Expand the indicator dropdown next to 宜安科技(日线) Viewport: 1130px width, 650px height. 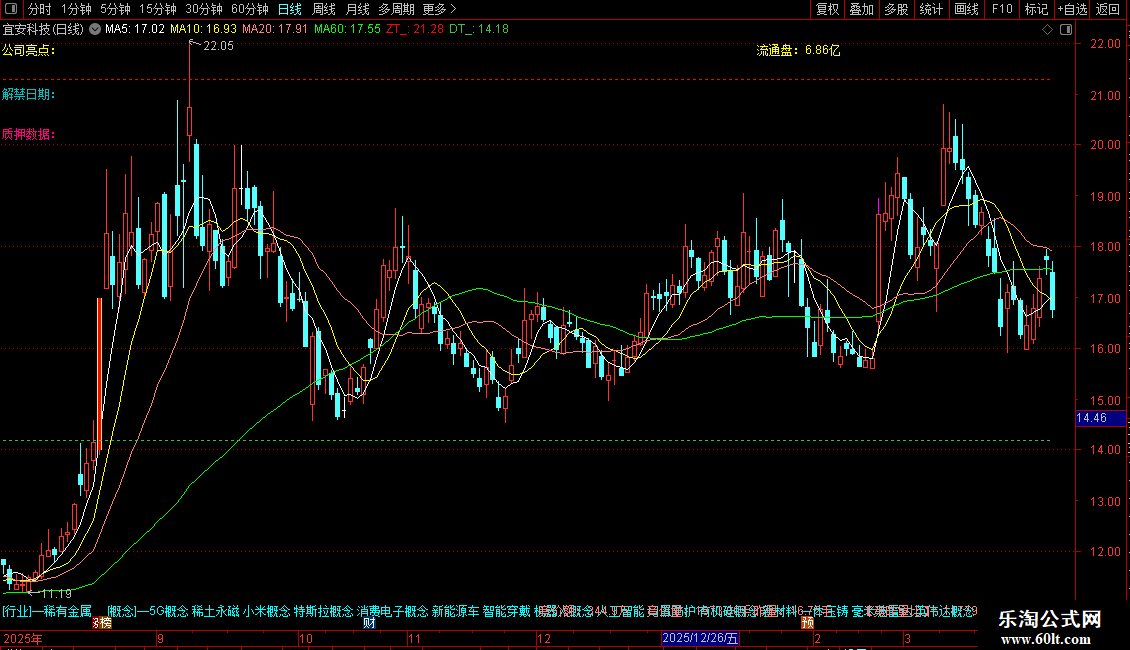(x=94, y=29)
